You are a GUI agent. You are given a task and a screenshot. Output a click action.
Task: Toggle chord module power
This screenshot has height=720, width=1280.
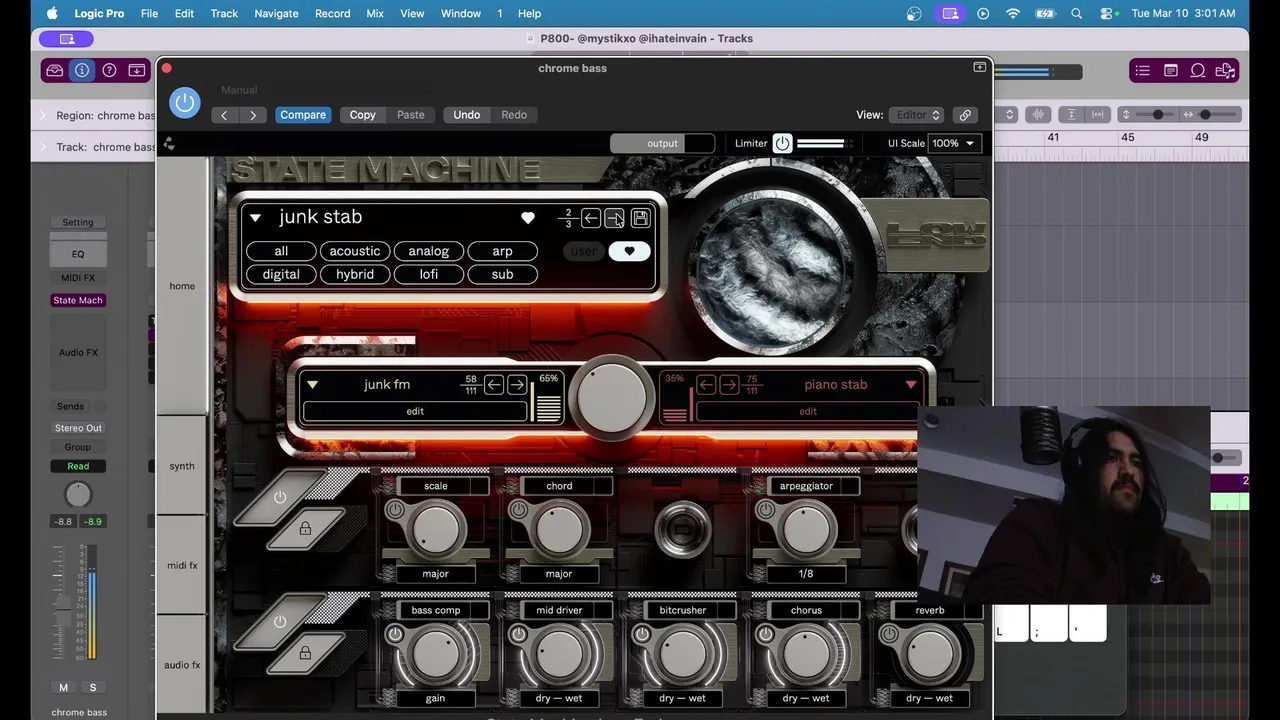pyautogui.click(x=518, y=510)
